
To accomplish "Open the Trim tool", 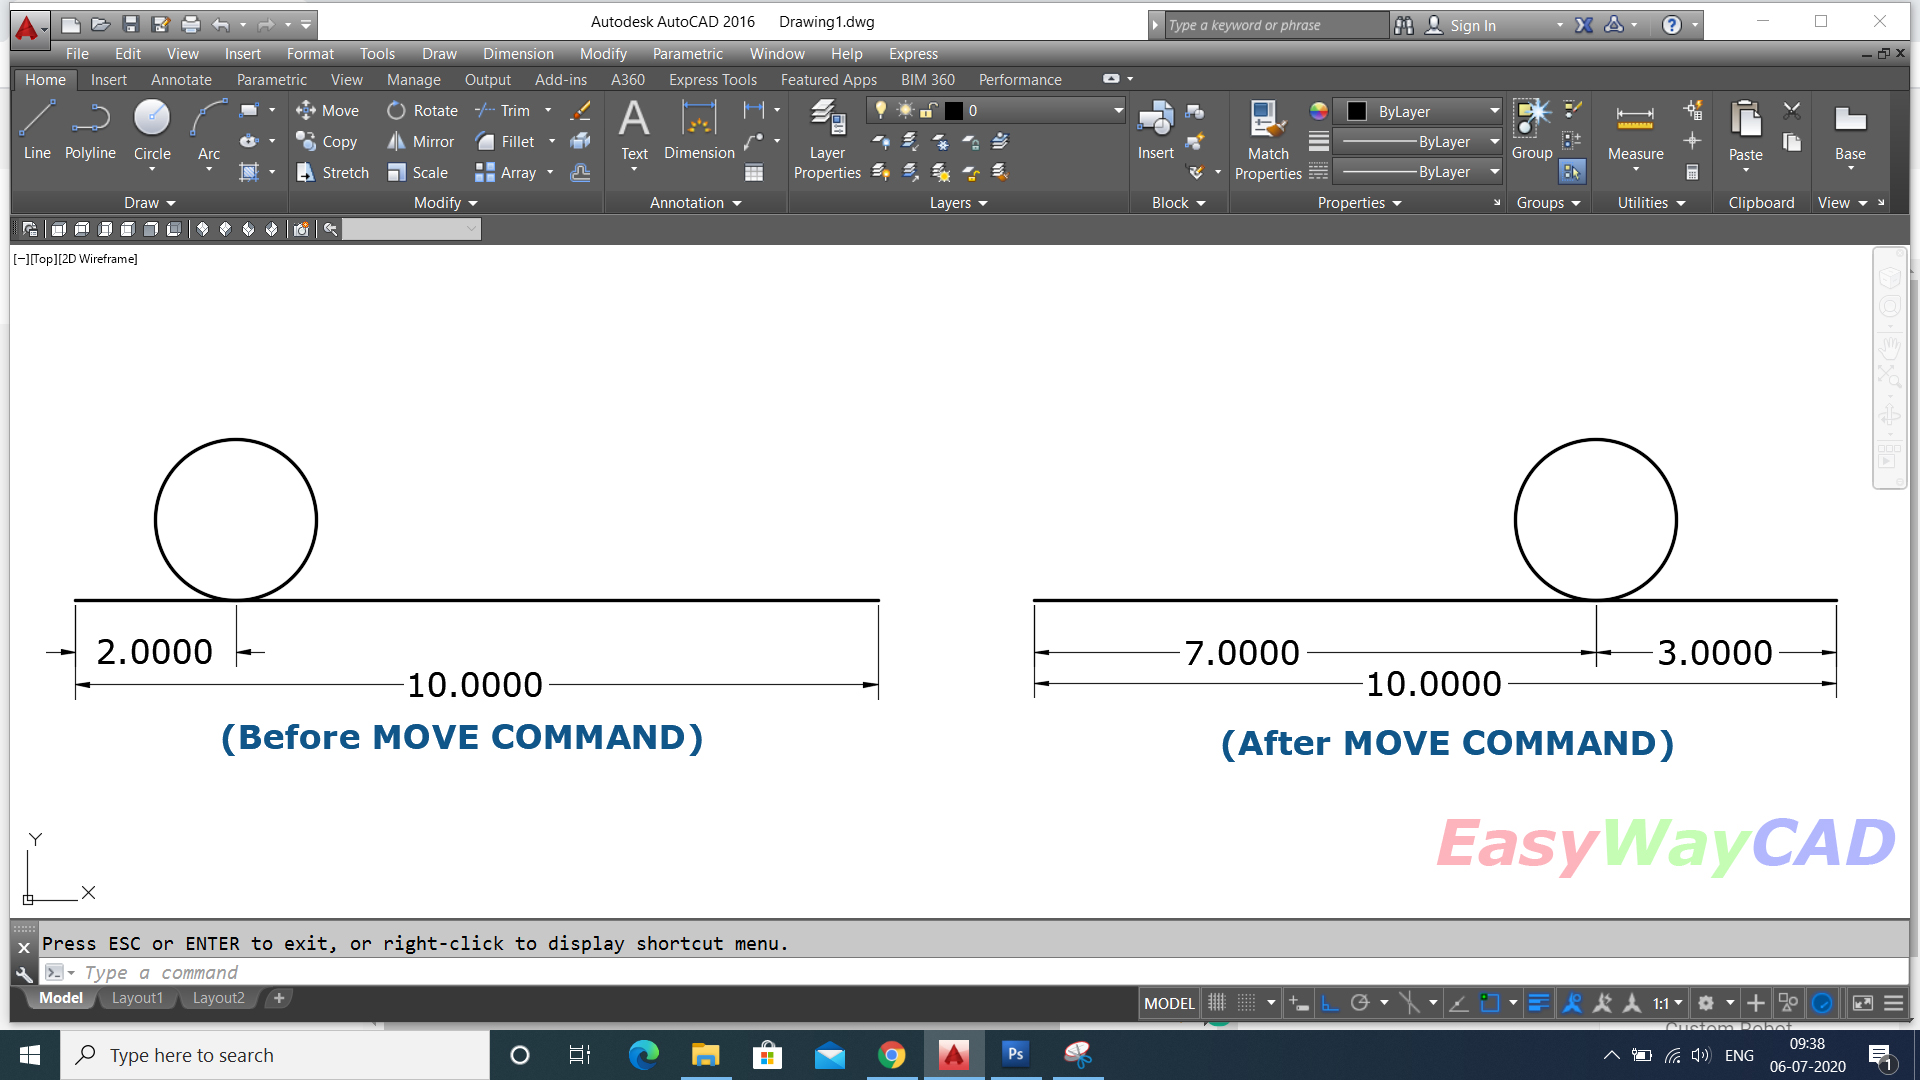I will click(513, 110).
